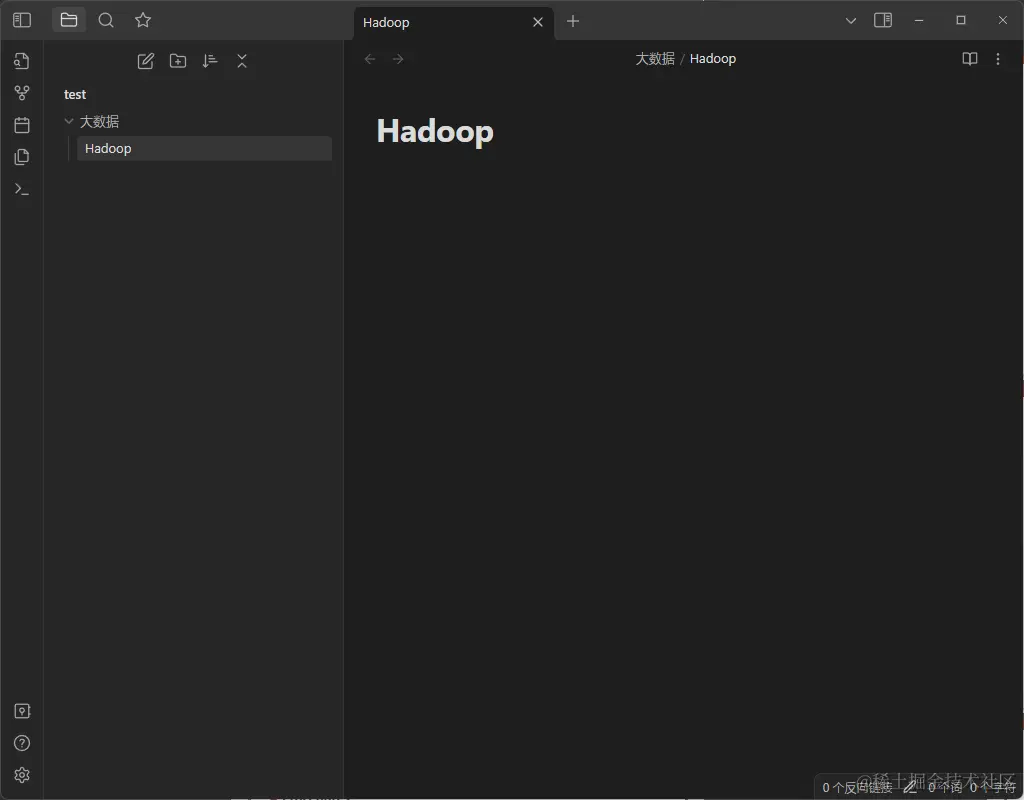
Task: Open settings gear icon
Action: pyautogui.click(x=22, y=775)
